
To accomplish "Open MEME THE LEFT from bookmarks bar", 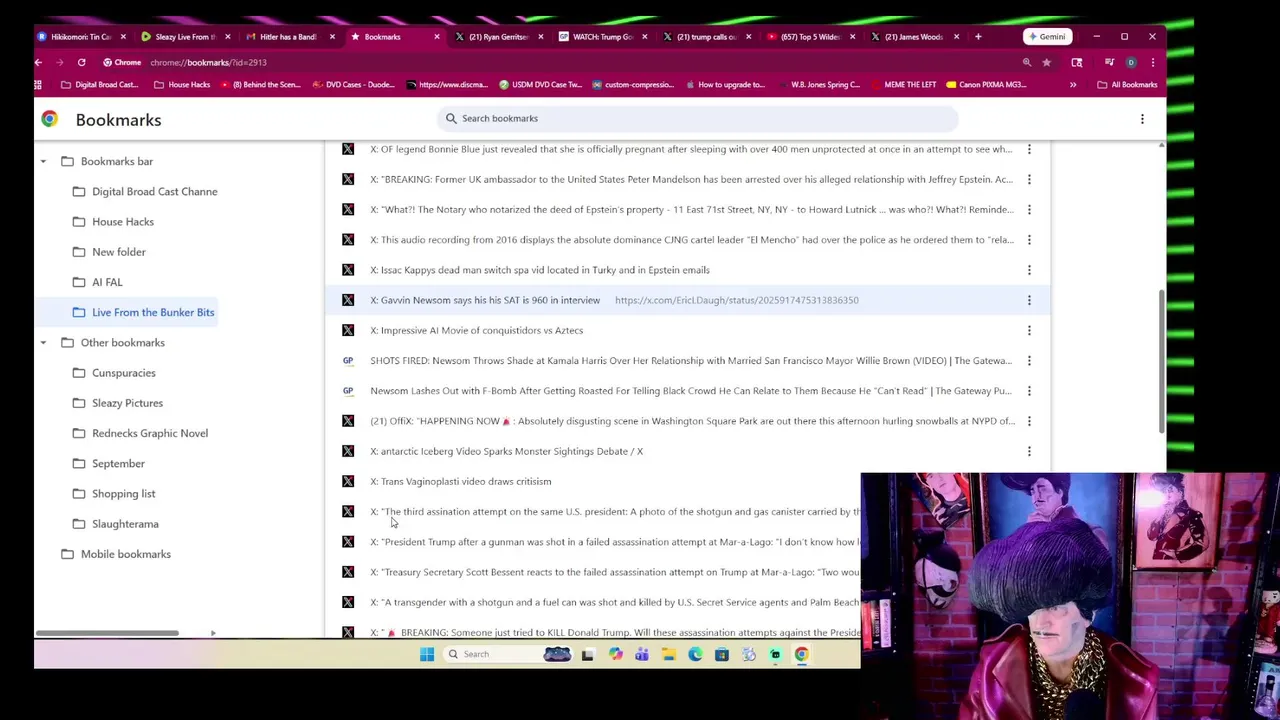I will tap(903, 84).
